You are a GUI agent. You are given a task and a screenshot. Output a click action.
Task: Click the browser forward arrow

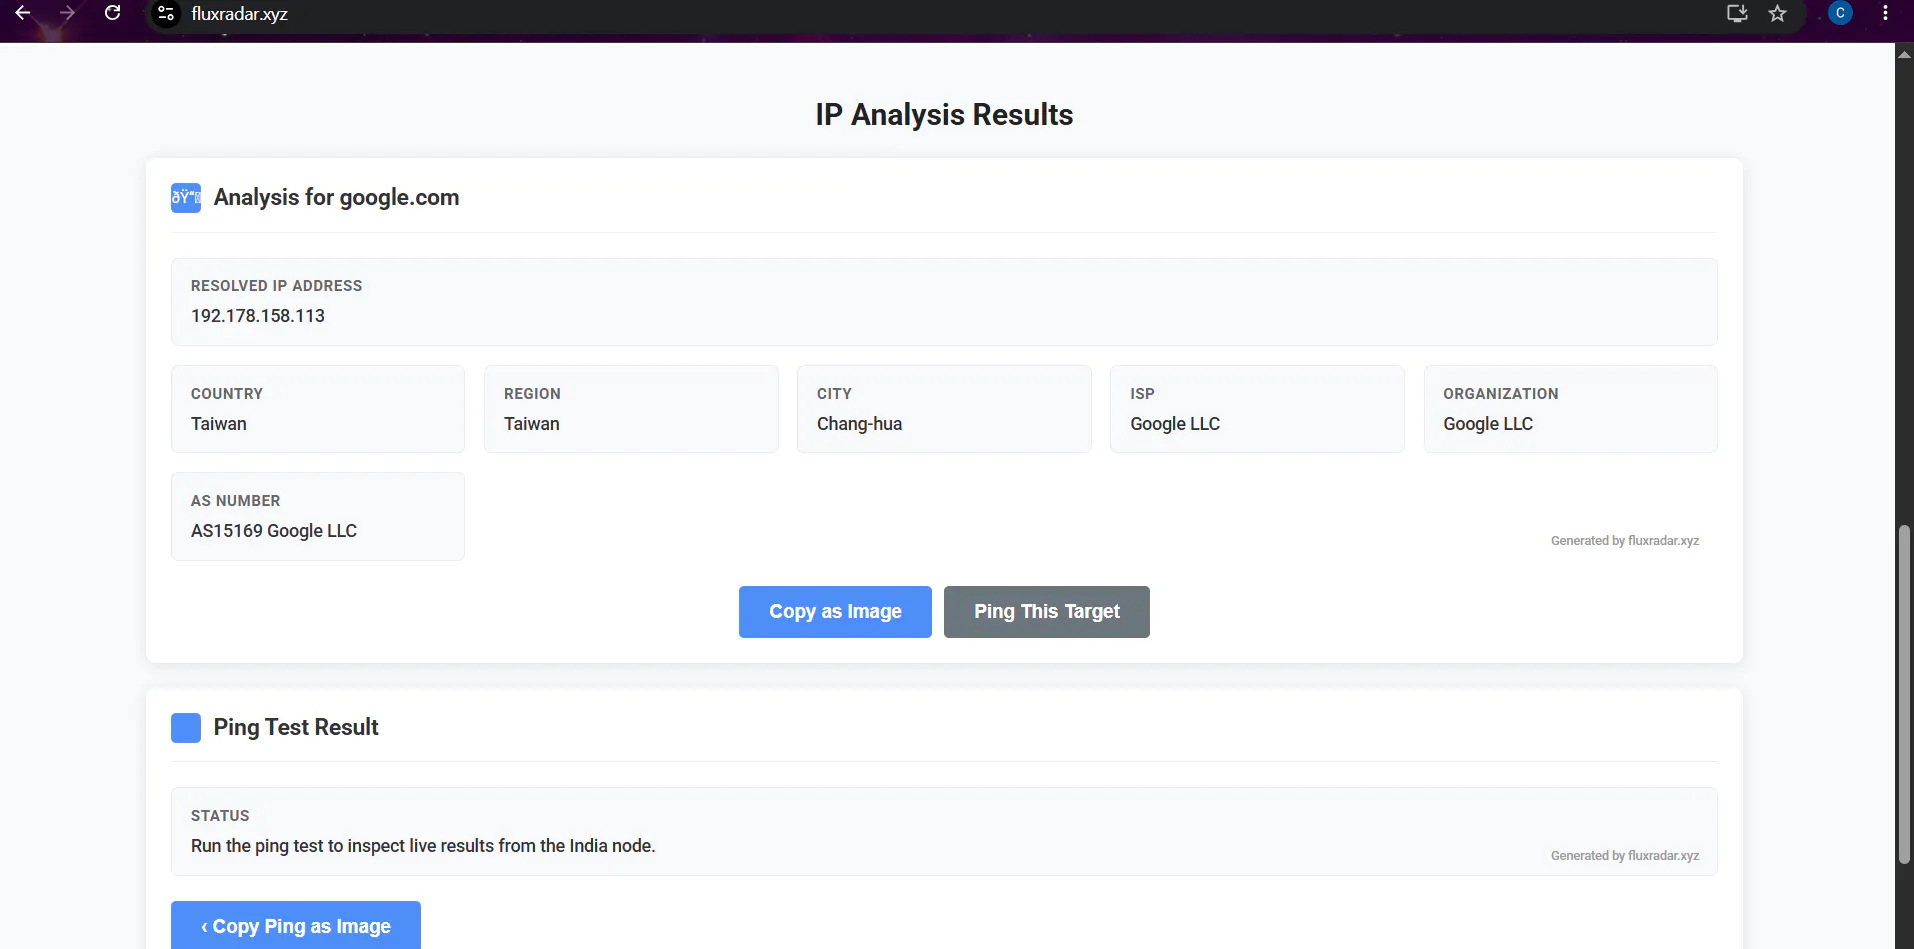(x=67, y=13)
